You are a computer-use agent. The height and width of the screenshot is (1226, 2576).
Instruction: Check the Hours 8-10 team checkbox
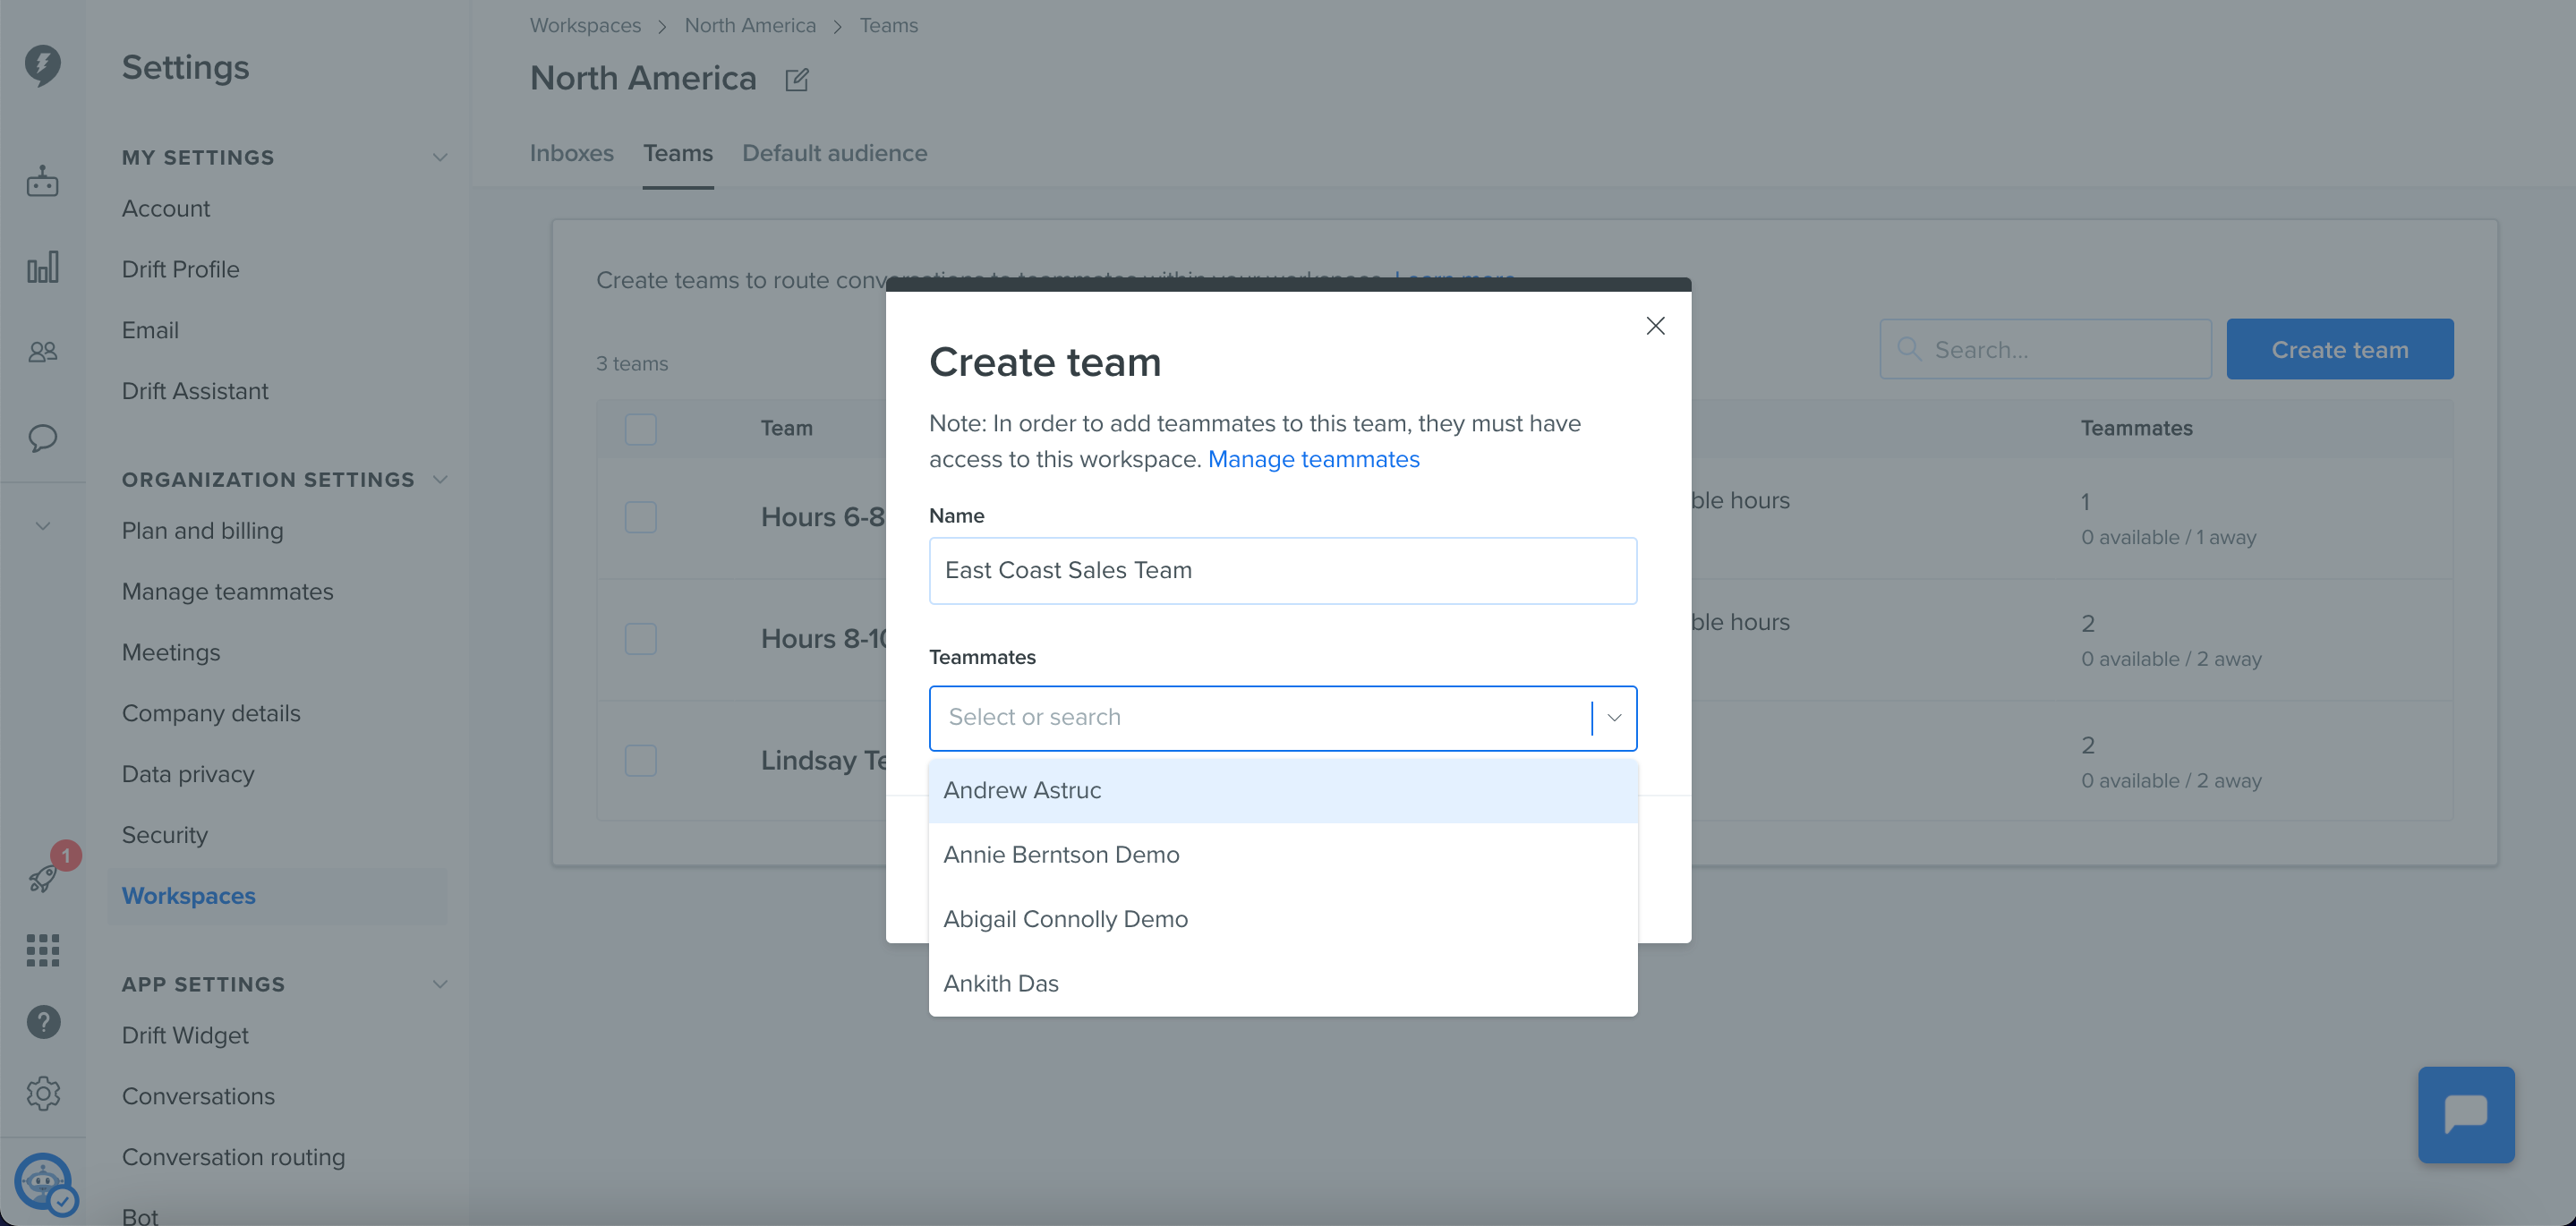640,638
